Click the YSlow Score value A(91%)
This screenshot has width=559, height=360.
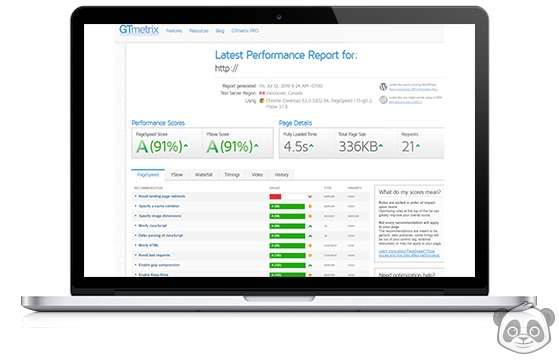point(230,146)
